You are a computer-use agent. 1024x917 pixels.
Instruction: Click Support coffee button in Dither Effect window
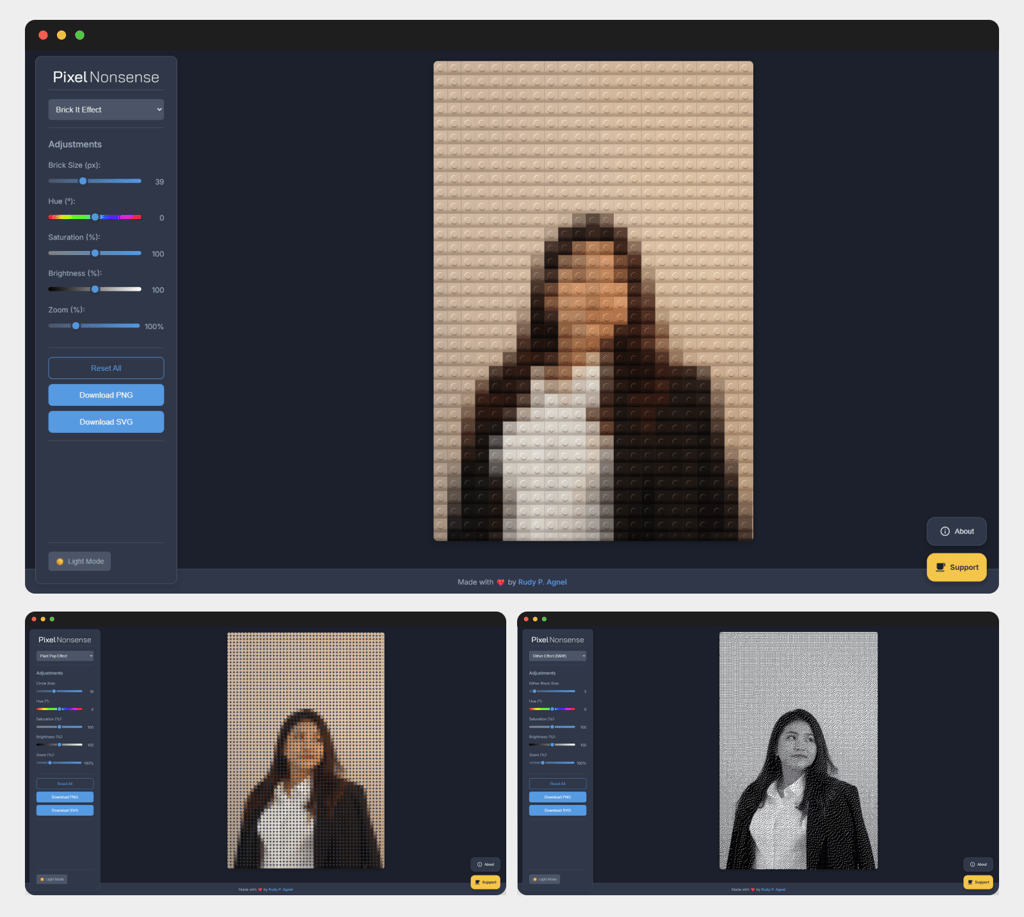tap(978, 882)
